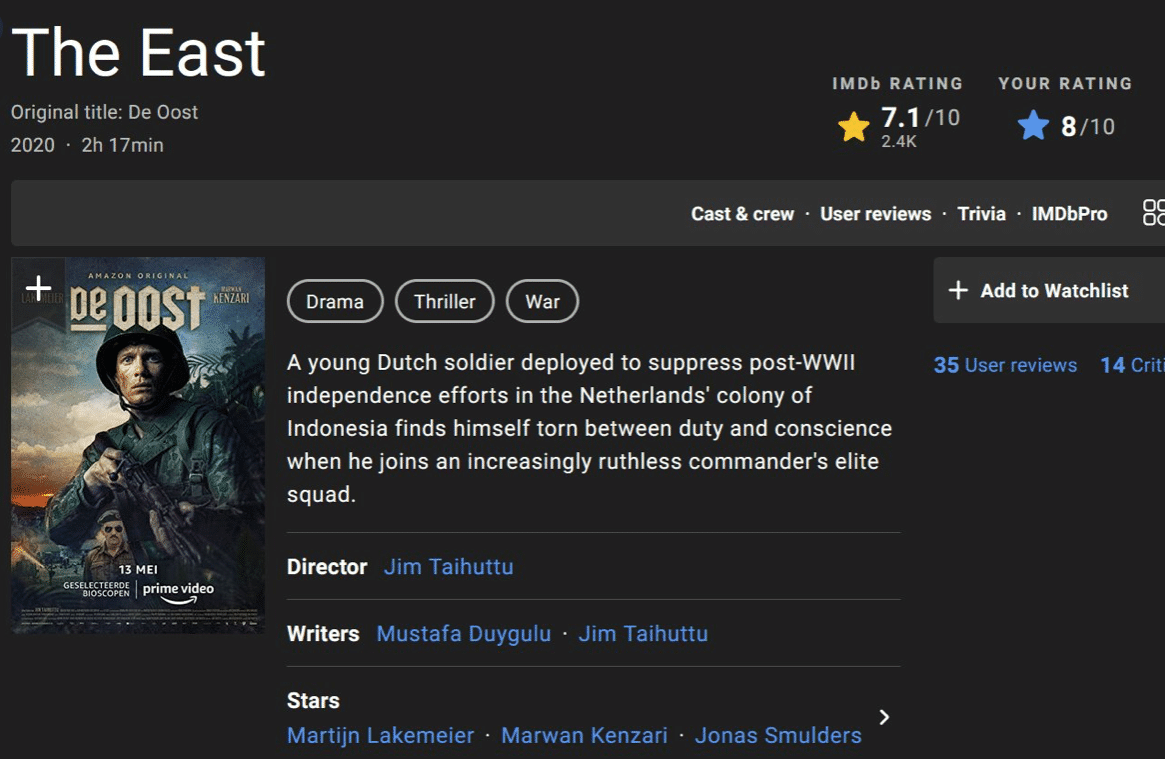The image size is (1165, 759).
Task: Click the plus icon in Add to Watchlist
Action: coord(958,290)
